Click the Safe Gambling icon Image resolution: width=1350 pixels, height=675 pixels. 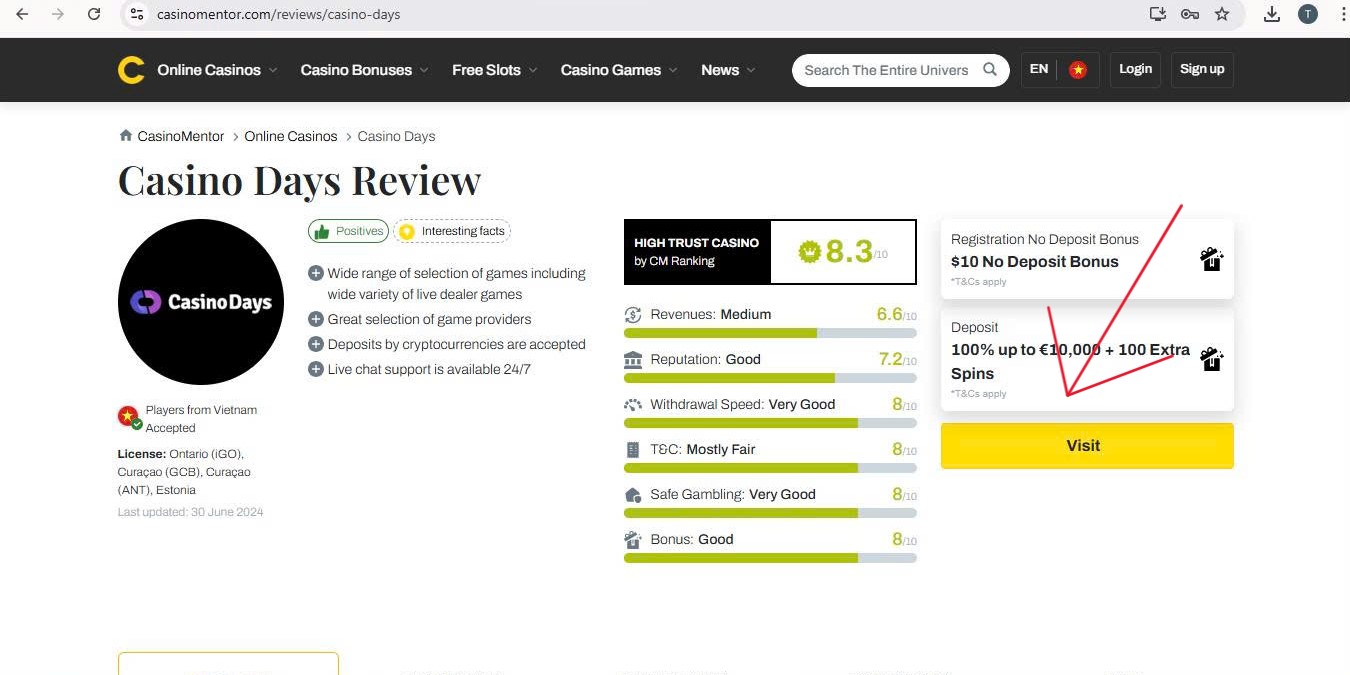point(633,495)
